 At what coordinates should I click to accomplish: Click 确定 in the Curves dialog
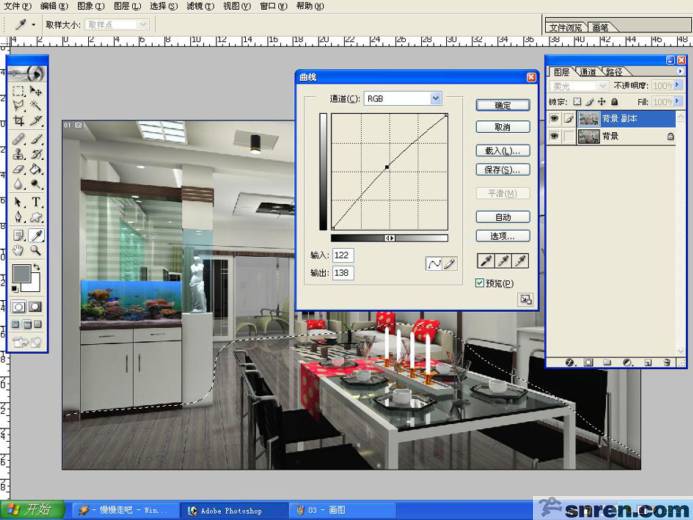tap(503, 105)
